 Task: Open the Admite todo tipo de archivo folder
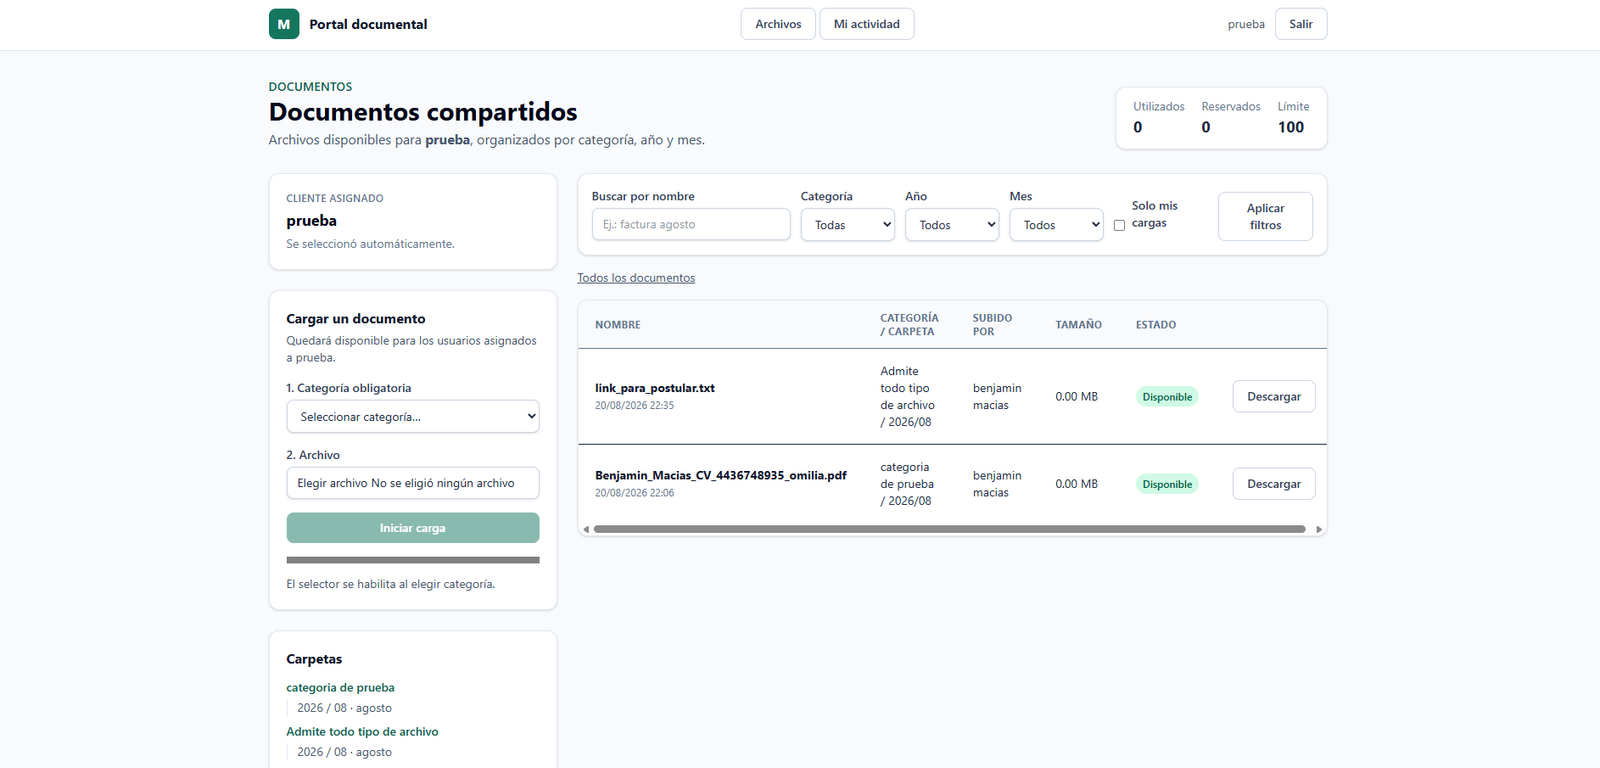[362, 732]
